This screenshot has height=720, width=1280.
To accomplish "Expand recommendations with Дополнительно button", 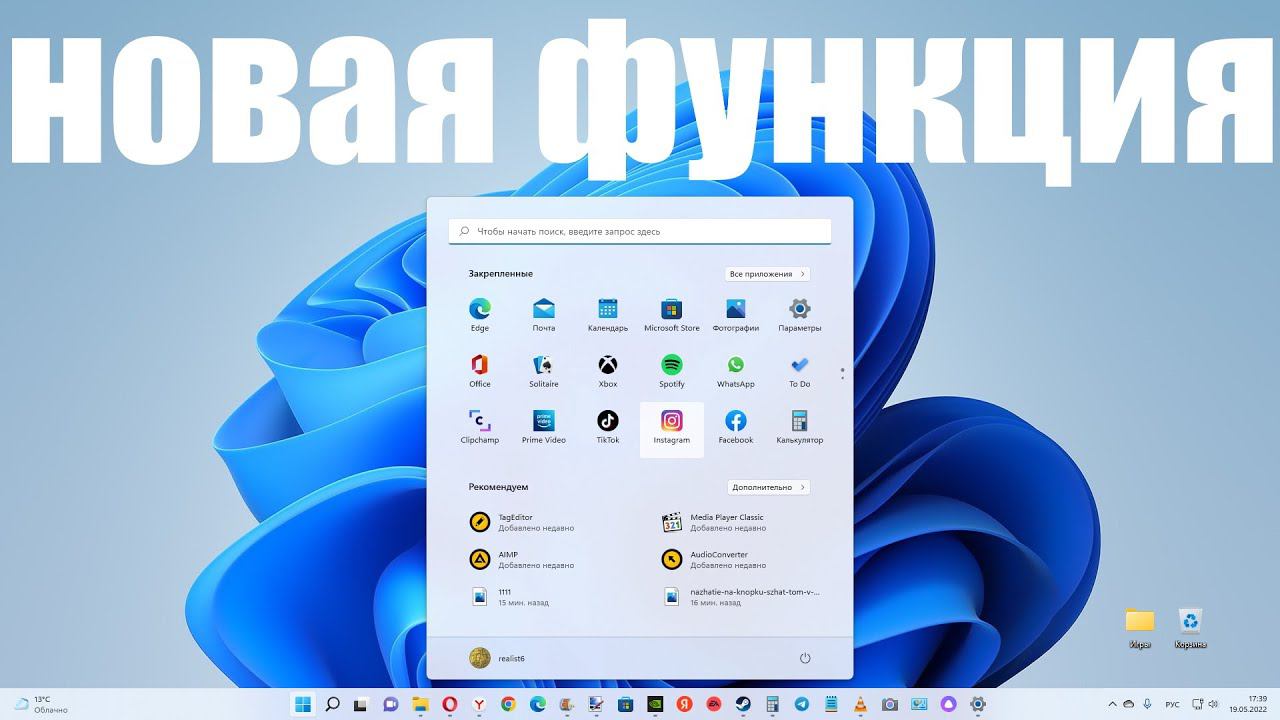I will [768, 487].
